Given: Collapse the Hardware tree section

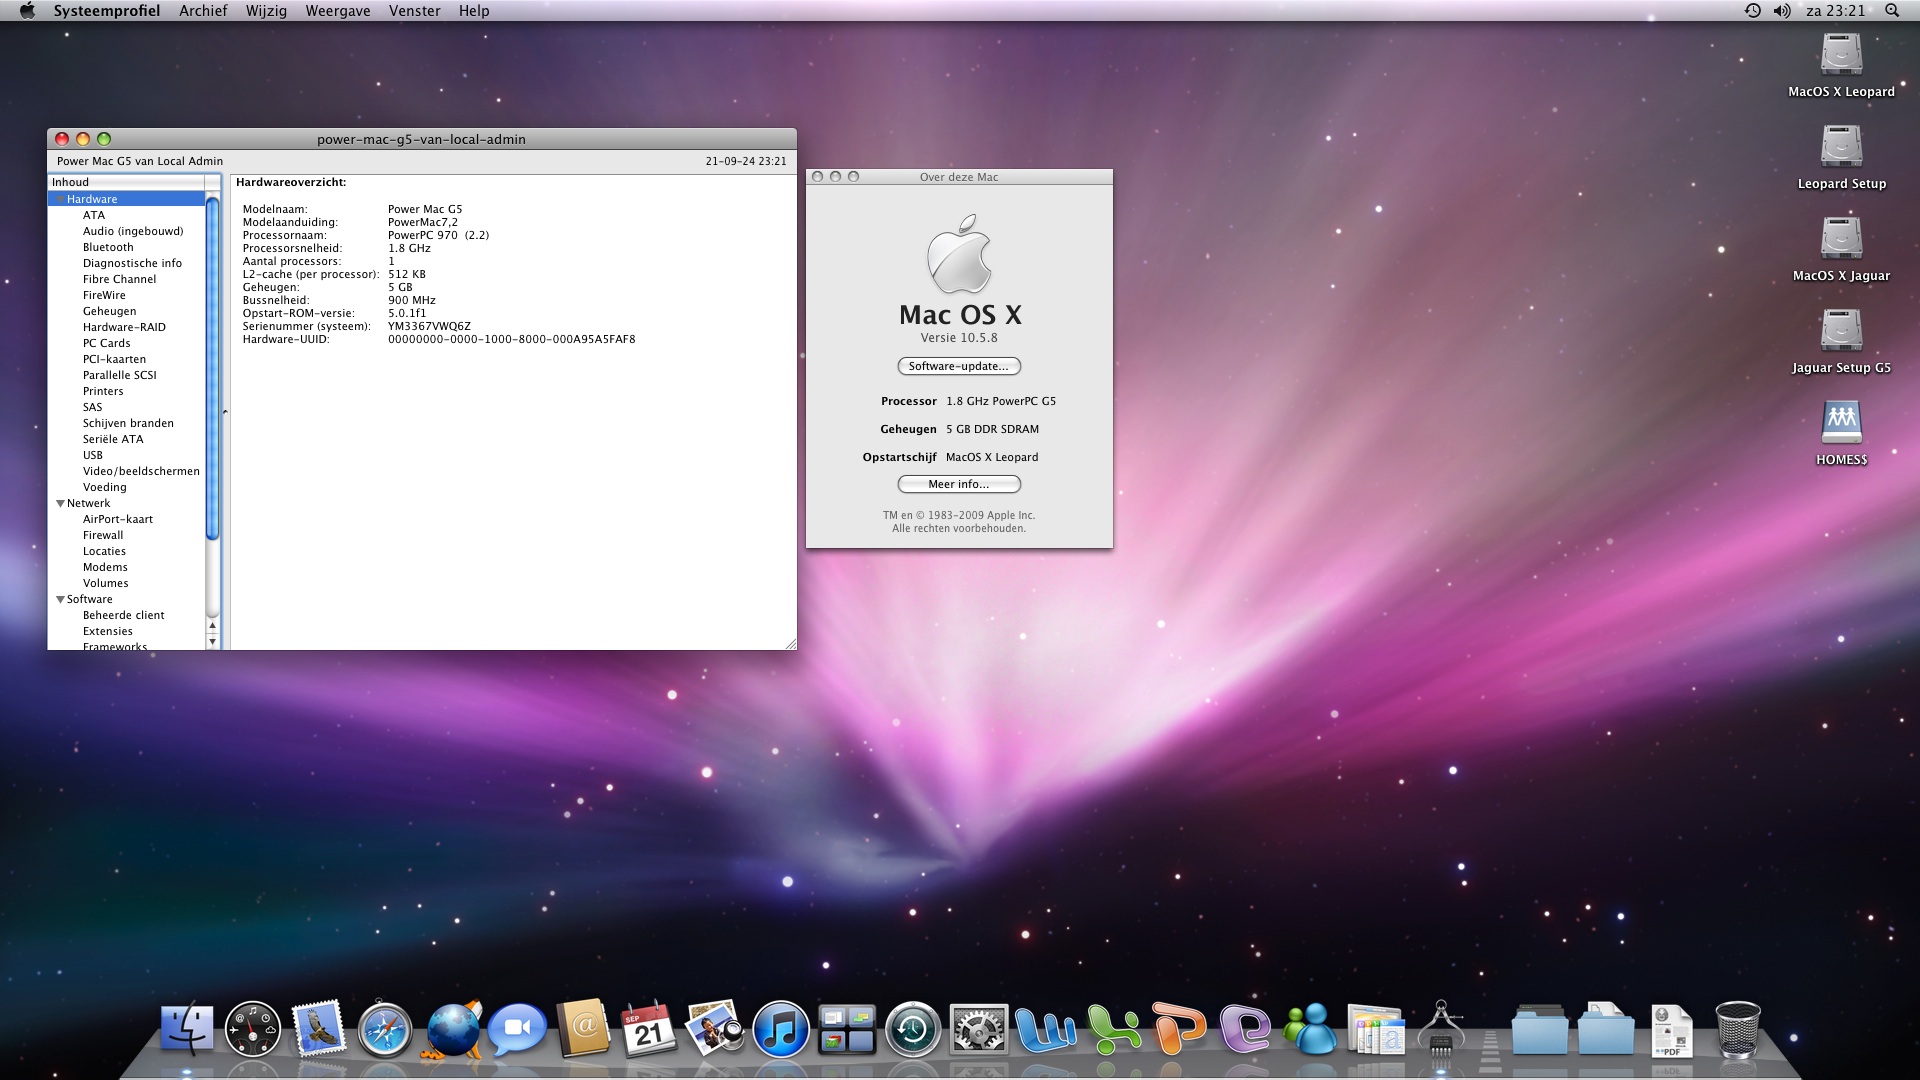Looking at the screenshot, I should 60,199.
